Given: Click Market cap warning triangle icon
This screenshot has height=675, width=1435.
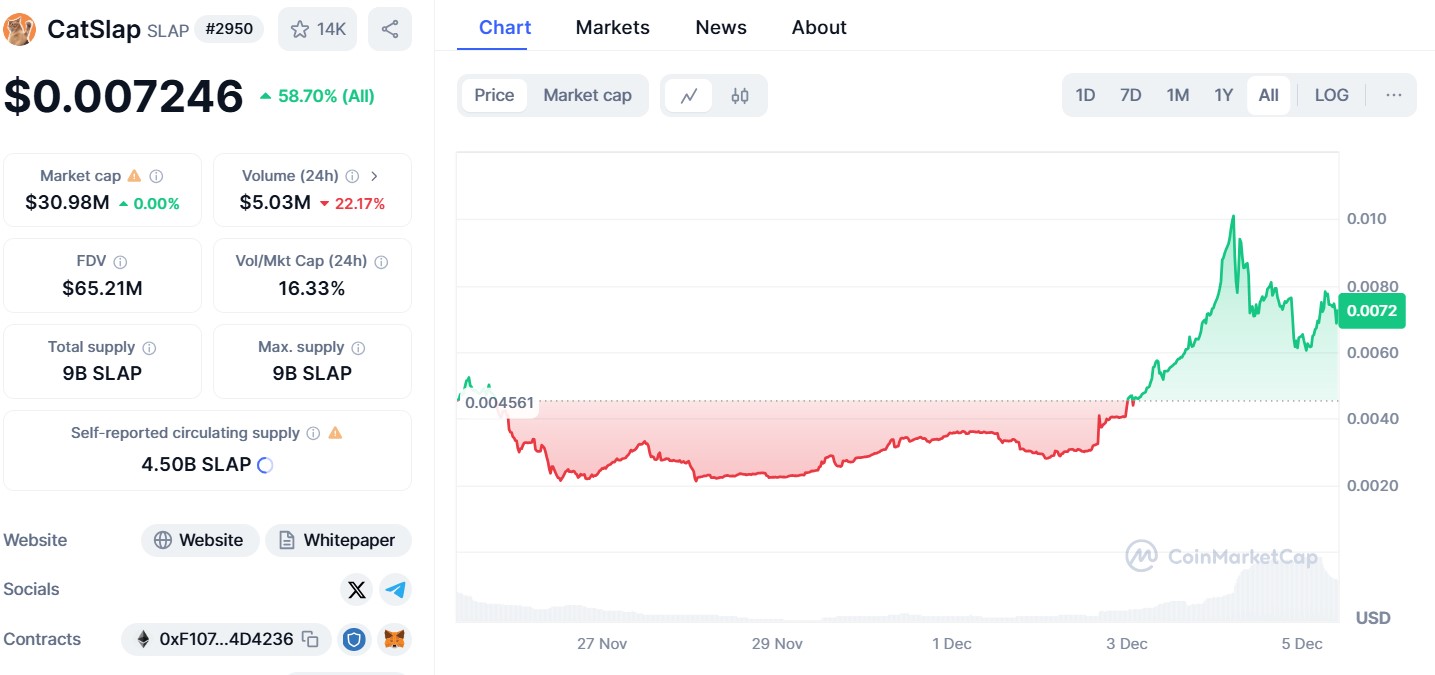Looking at the screenshot, I should click(x=134, y=176).
